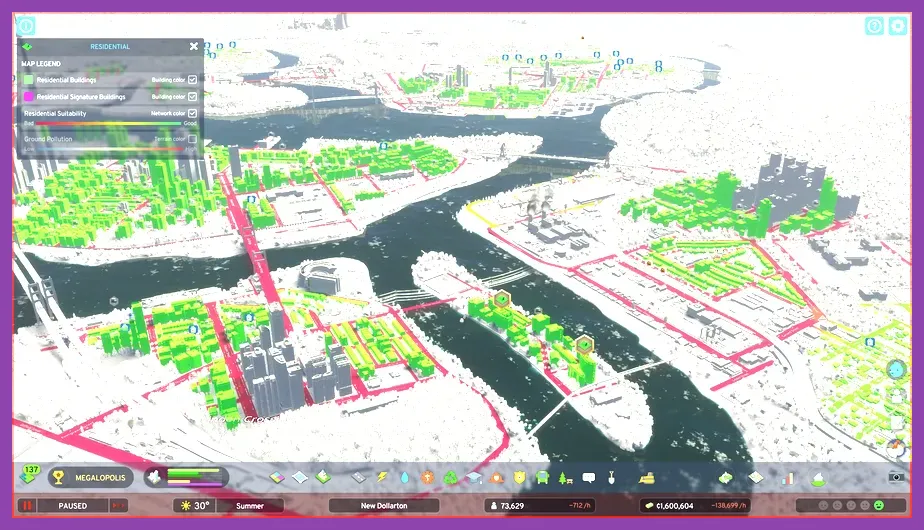Select the Zones tool icon
This screenshot has height=530, width=924.
click(276, 478)
